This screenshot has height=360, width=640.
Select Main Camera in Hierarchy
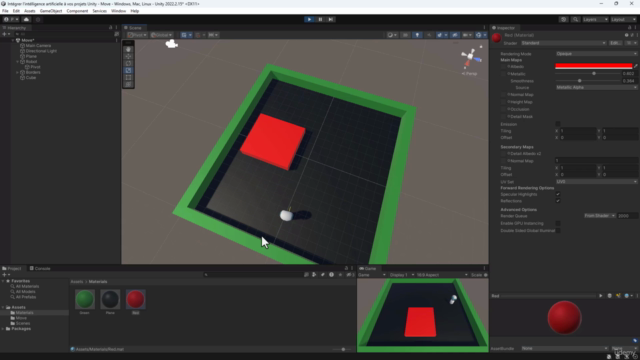(x=38, y=46)
